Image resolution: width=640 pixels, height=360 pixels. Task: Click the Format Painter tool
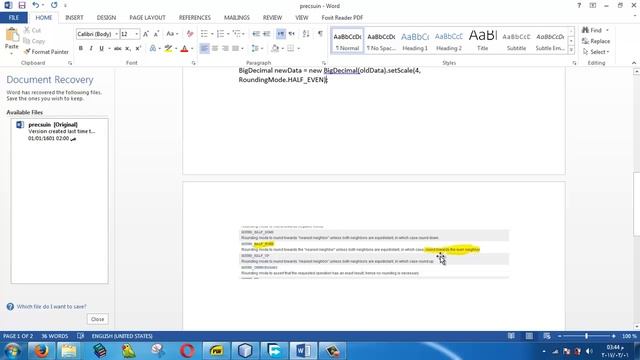click(x=46, y=52)
